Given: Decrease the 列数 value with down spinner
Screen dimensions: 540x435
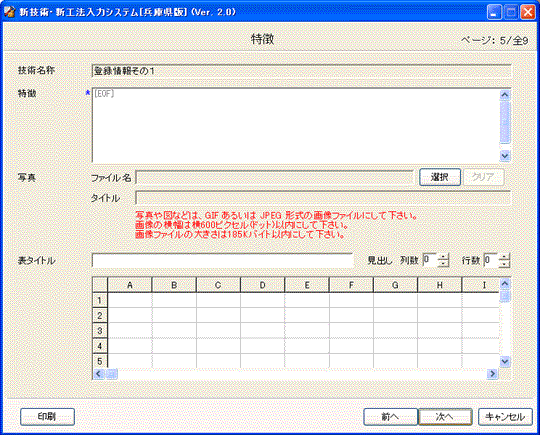Looking at the screenshot, I should 443,264.
